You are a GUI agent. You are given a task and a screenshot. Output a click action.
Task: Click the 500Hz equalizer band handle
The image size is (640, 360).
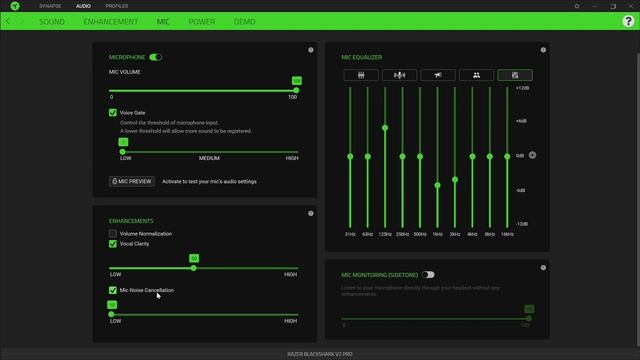click(x=420, y=157)
